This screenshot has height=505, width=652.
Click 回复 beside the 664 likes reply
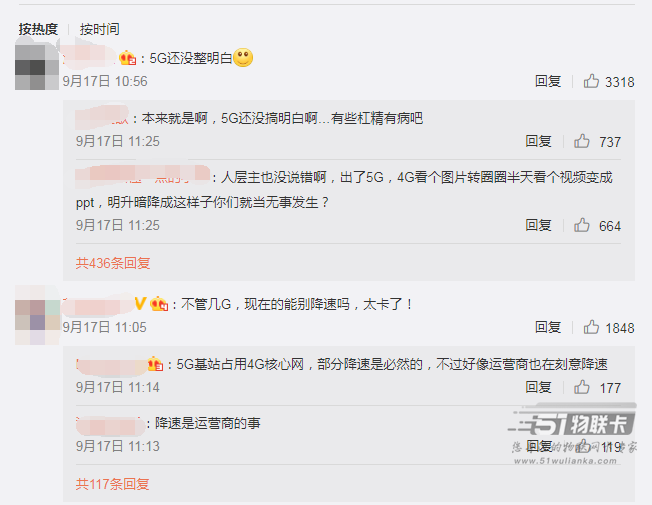tap(538, 225)
